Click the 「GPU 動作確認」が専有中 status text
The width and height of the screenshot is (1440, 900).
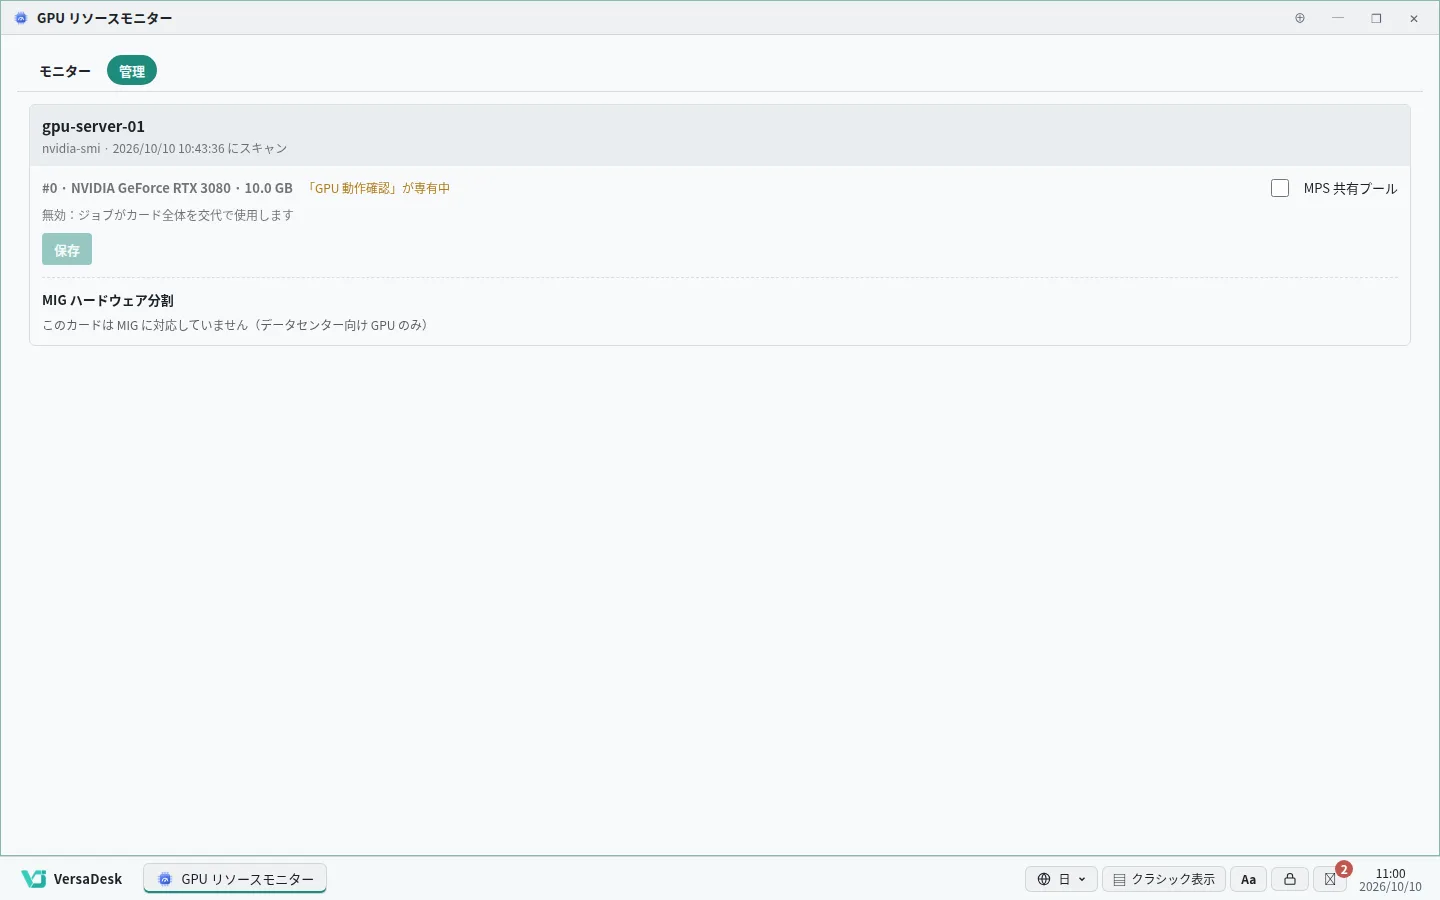[378, 188]
